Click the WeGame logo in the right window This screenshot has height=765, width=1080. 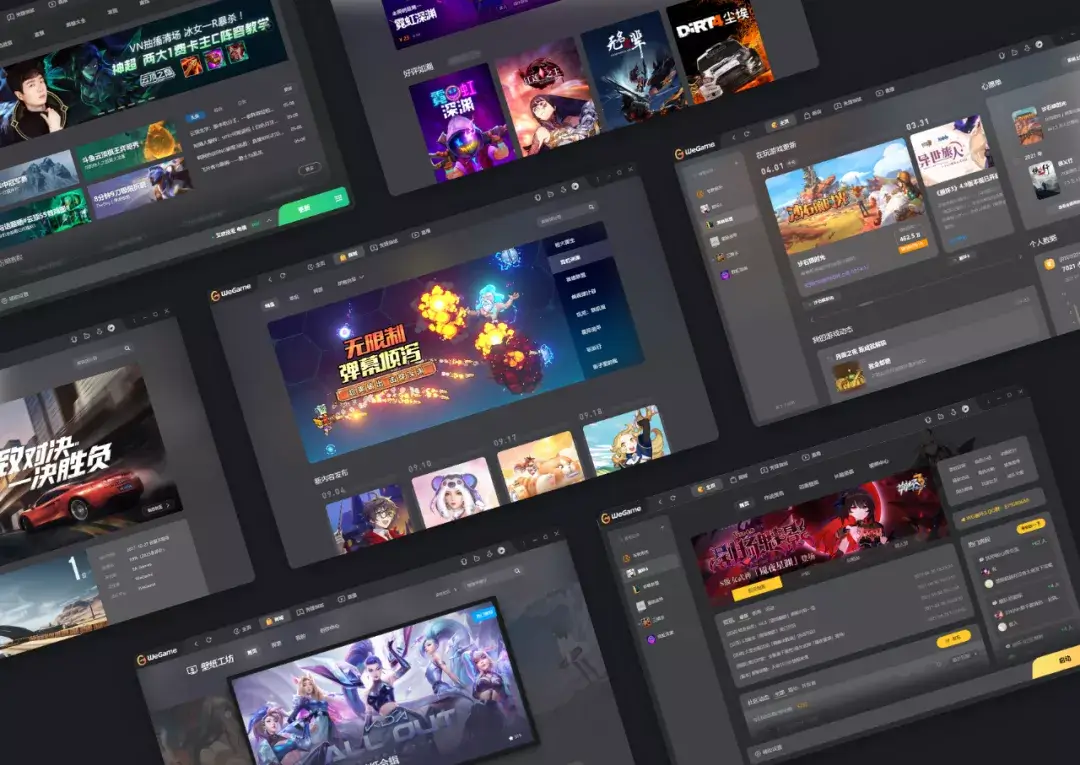pos(696,149)
